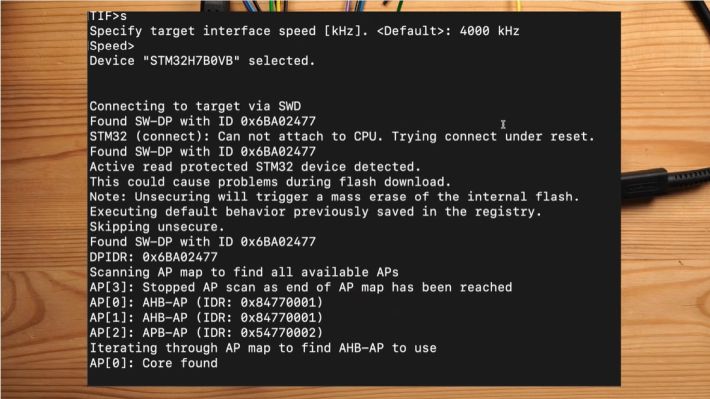Click the "TIF>s" prompt line
The width and height of the screenshot is (710, 399).
[x=108, y=16]
